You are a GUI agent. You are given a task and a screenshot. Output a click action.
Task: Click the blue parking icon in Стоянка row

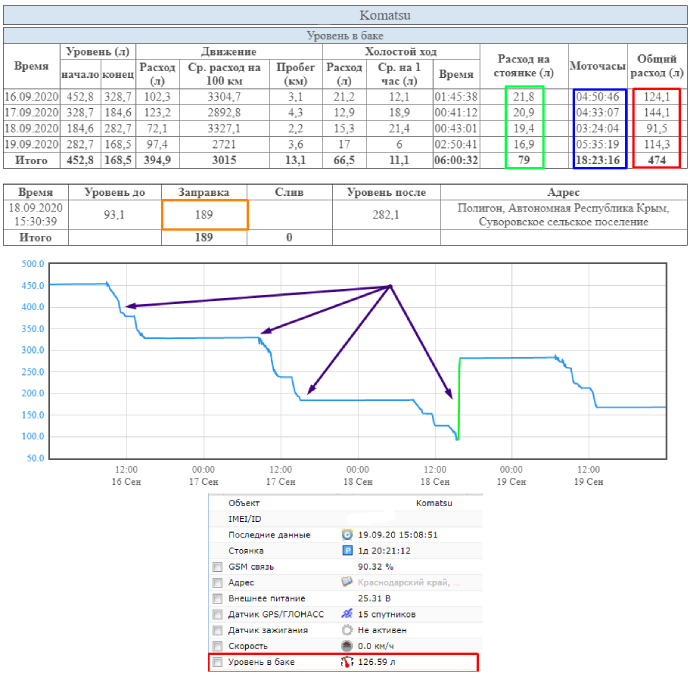click(347, 550)
